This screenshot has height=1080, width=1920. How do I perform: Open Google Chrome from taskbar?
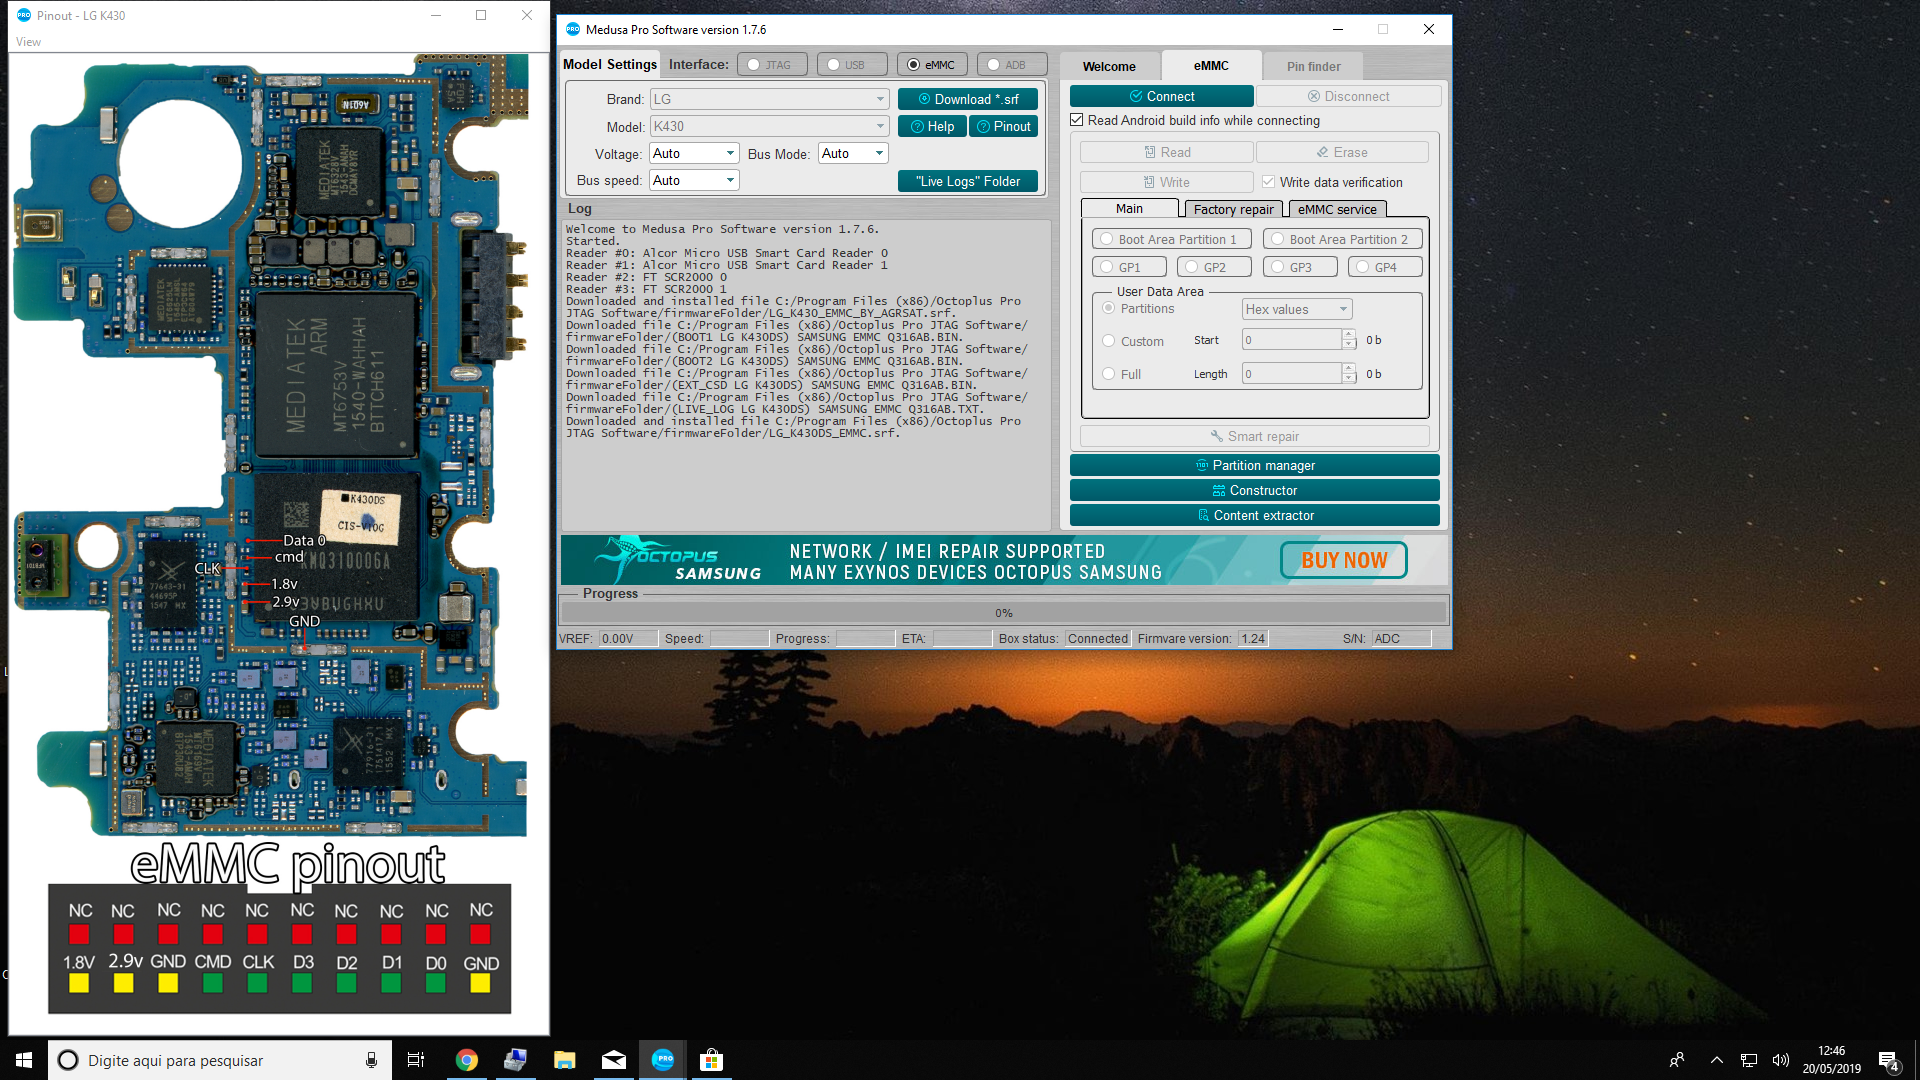466,1060
